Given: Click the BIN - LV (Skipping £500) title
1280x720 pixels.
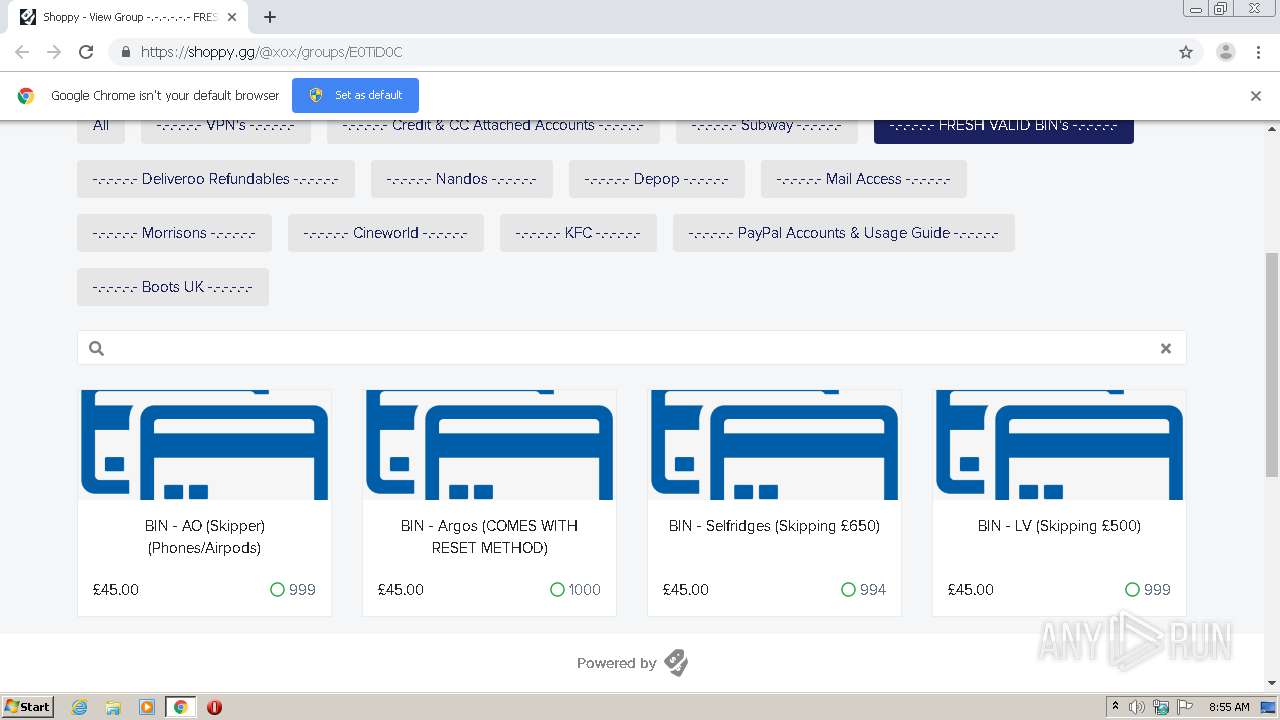Looking at the screenshot, I should [1060, 526].
